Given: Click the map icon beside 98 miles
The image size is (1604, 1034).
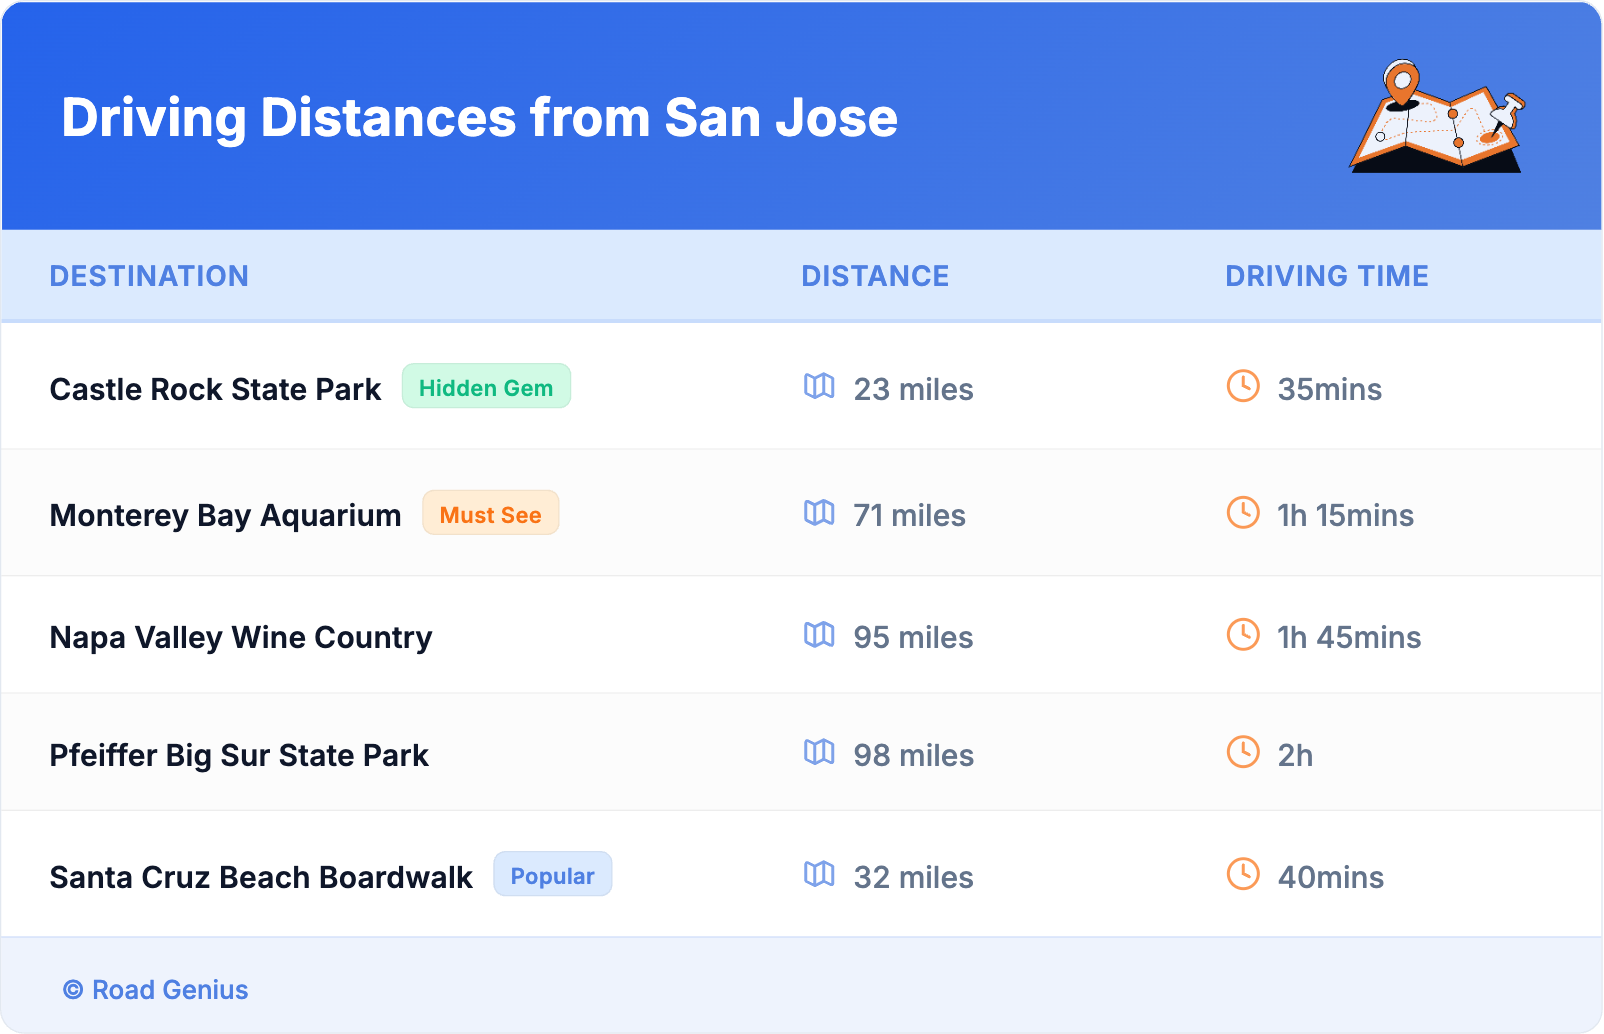Looking at the screenshot, I should (x=819, y=752).
